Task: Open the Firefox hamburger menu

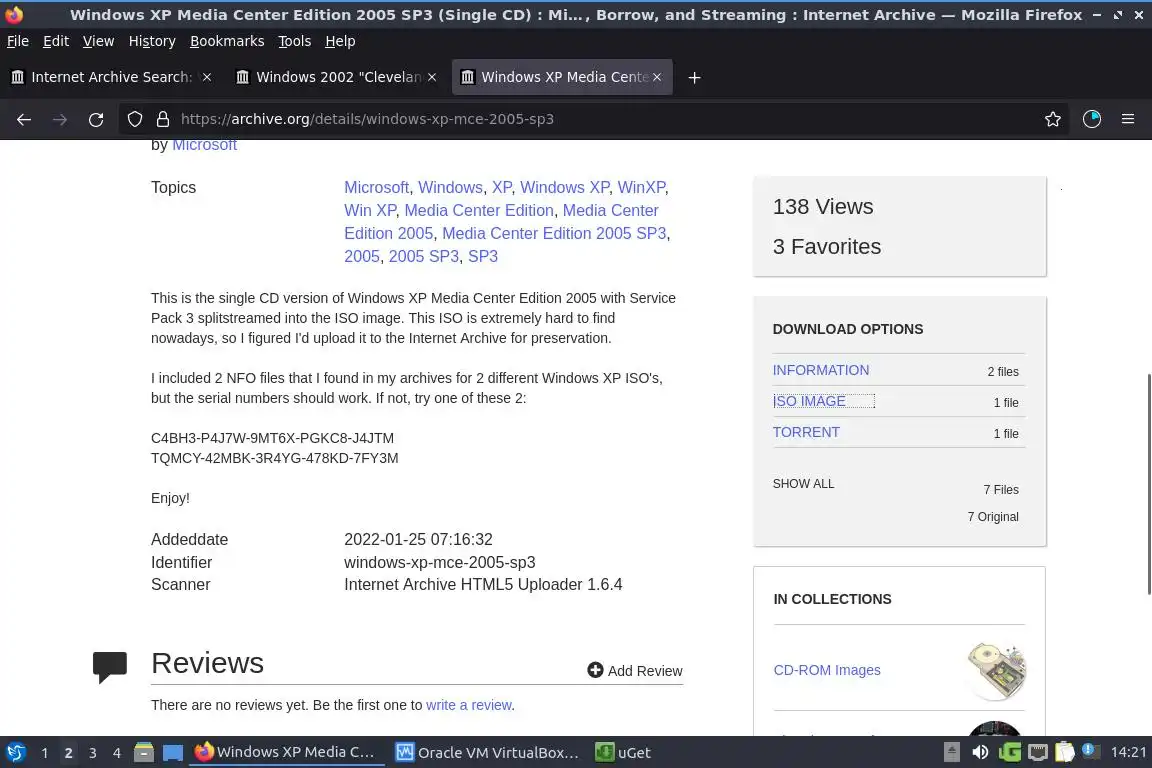Action: (x=1128, y=119)
